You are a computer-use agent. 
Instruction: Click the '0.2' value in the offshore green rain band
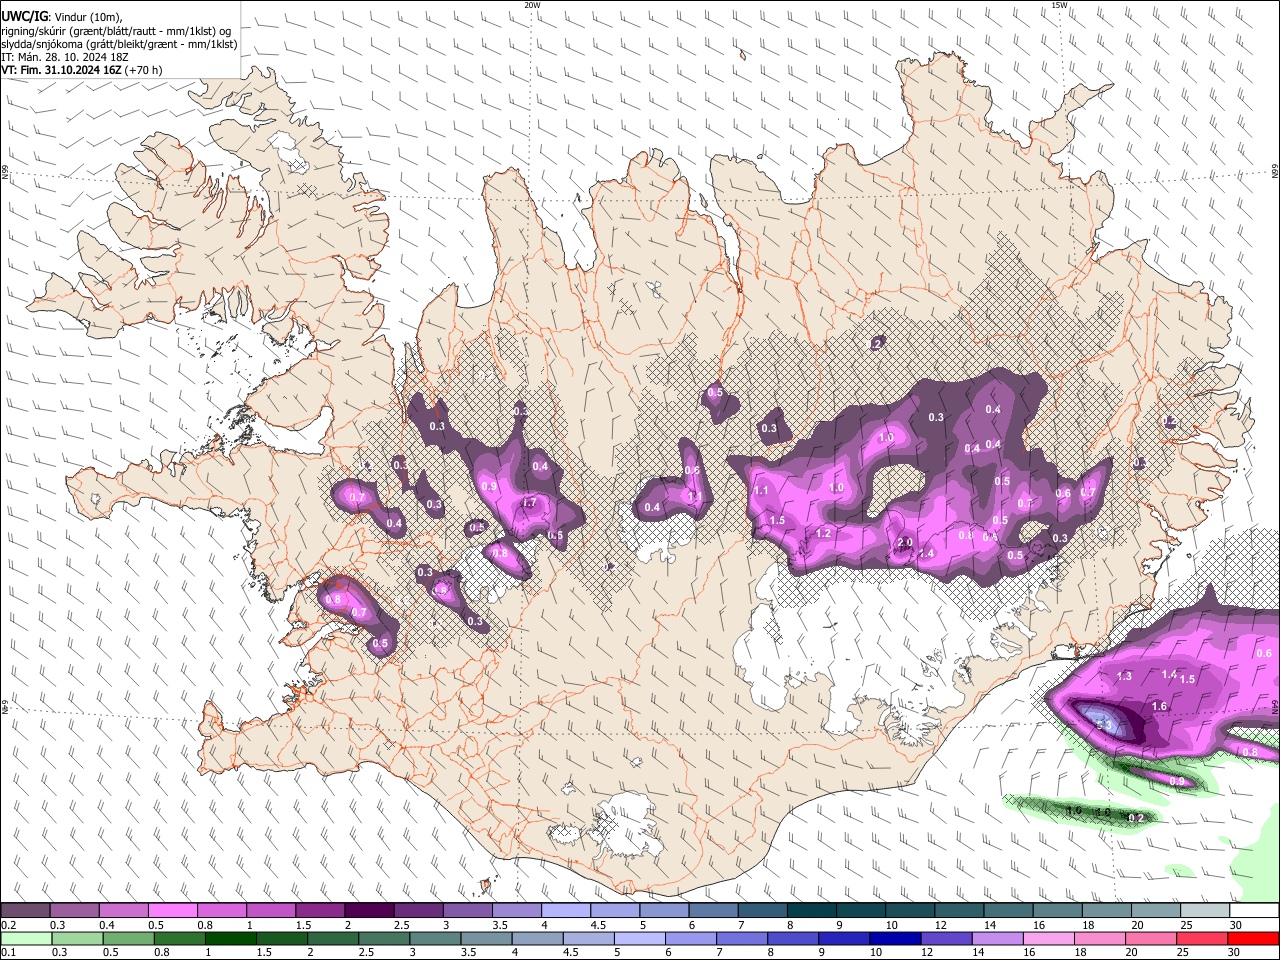coord(1136,818)
